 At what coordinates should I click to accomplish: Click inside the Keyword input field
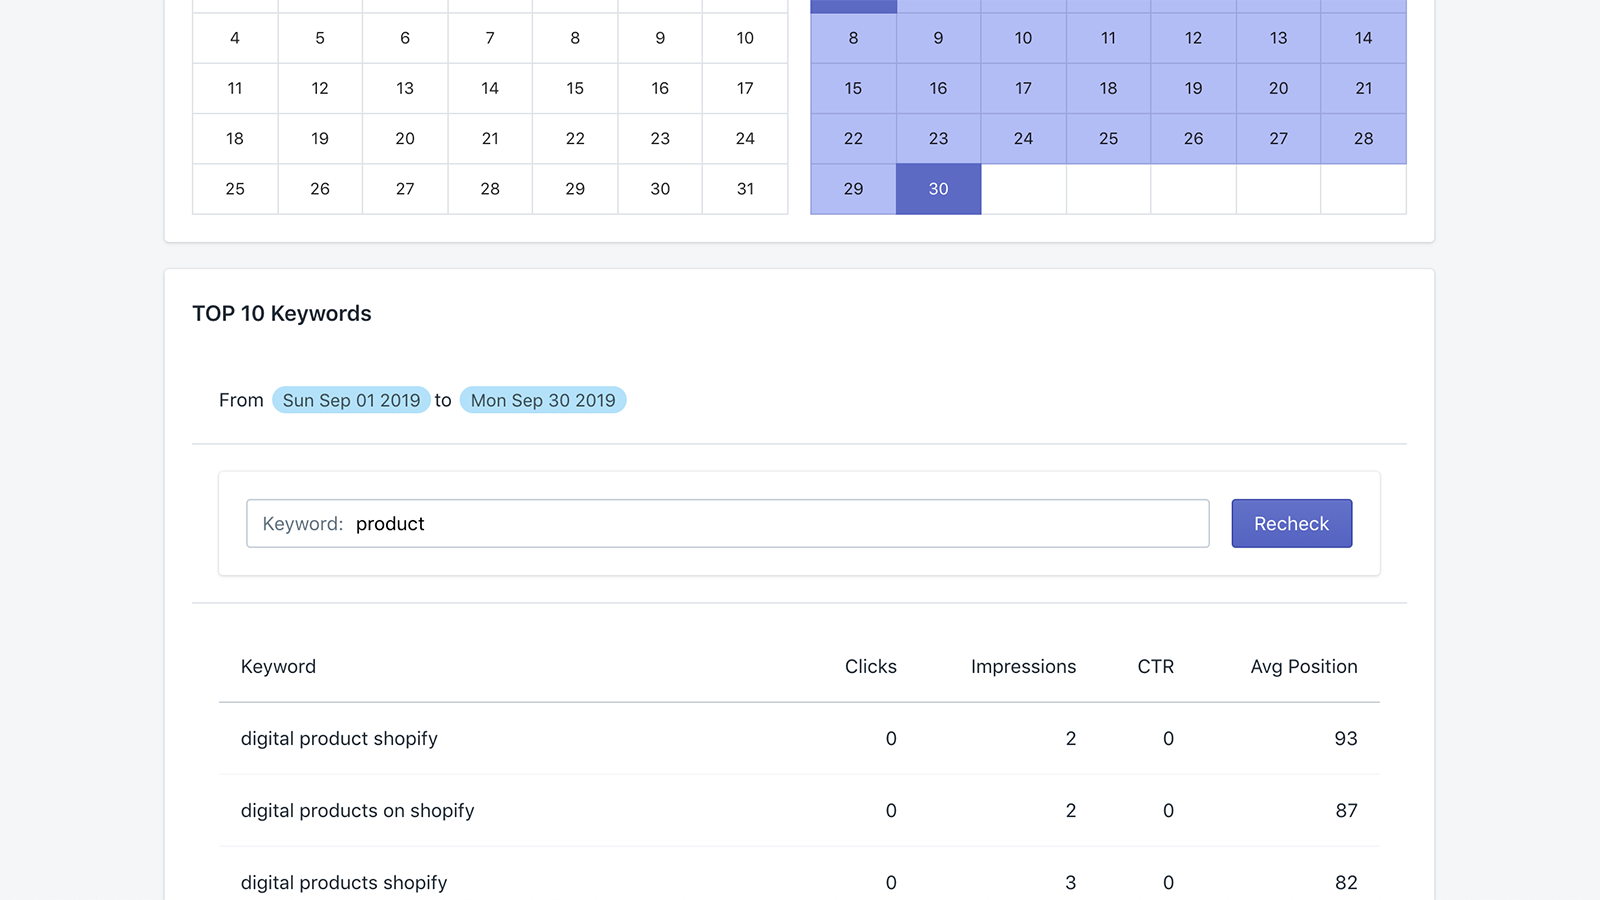(x=700, y=523)
